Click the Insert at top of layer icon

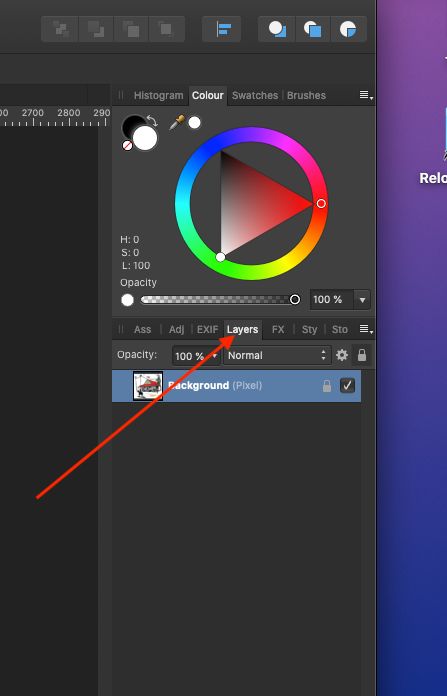click(x=313, y=29)
